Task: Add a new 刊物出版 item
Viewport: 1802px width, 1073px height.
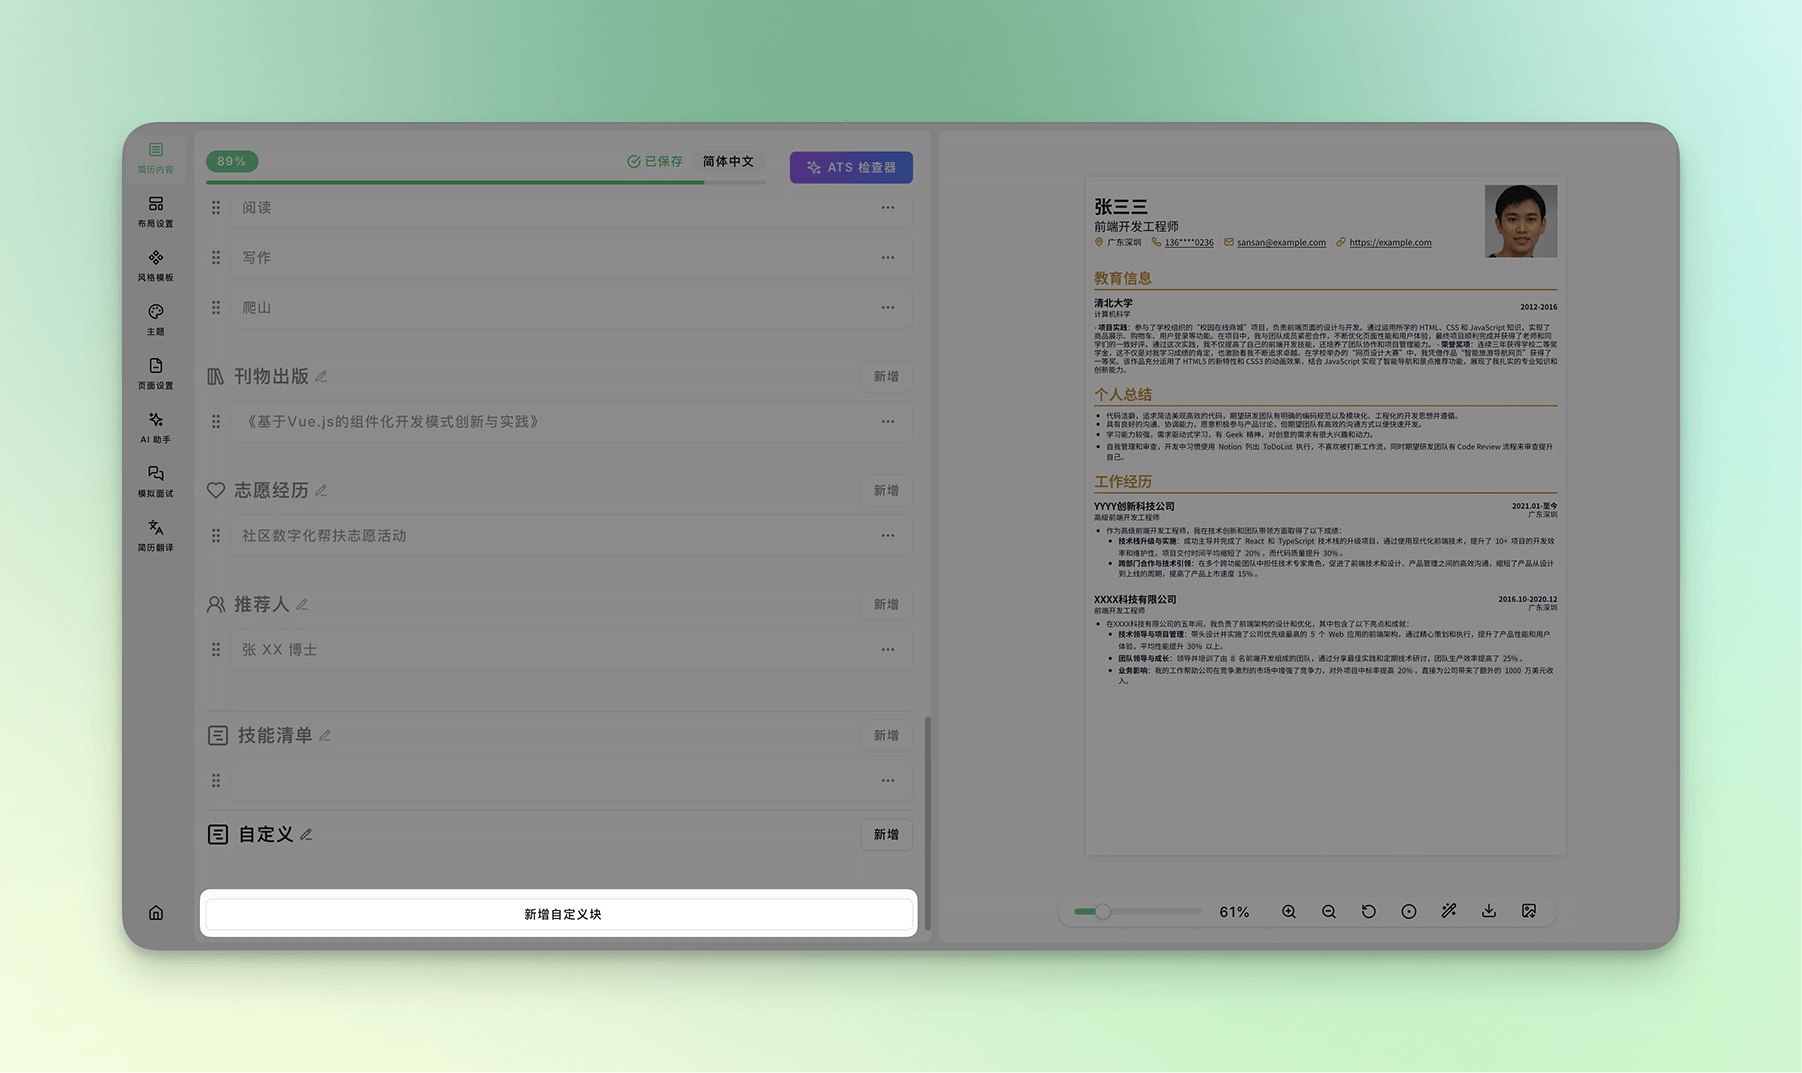Action: tap(886, 376)
